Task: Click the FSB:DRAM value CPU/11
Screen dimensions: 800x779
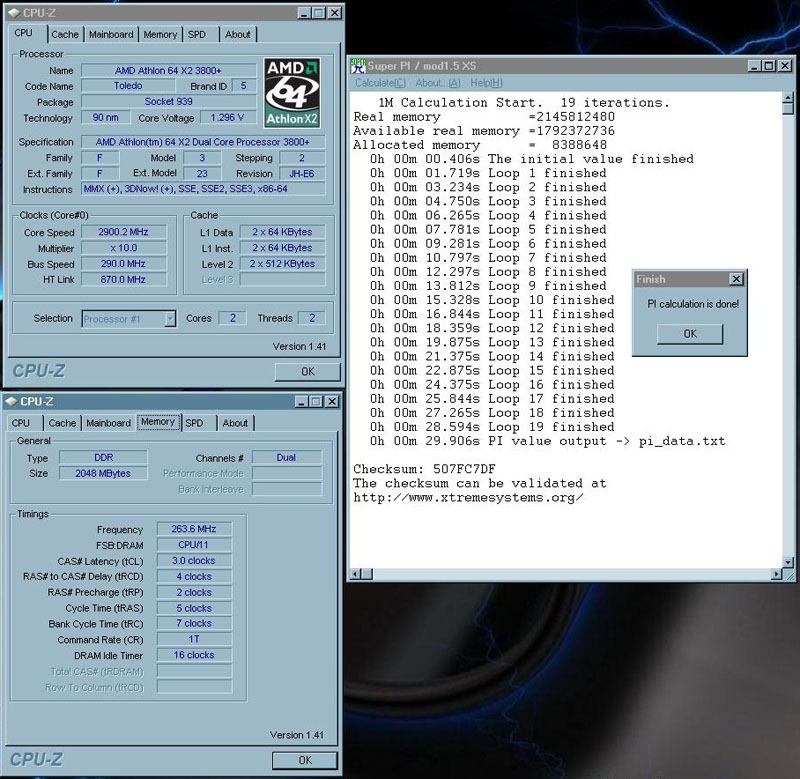Action: click(194, 545)
